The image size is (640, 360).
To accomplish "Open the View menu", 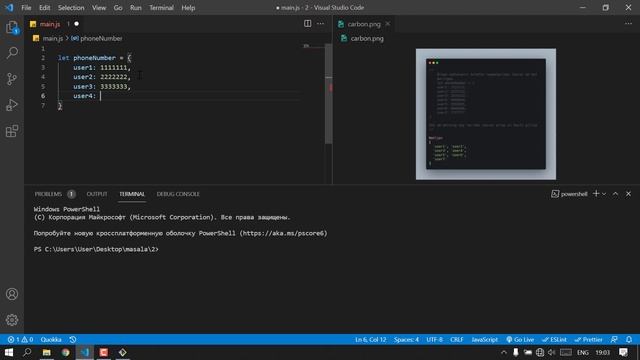I will click(x=99, y=8).
